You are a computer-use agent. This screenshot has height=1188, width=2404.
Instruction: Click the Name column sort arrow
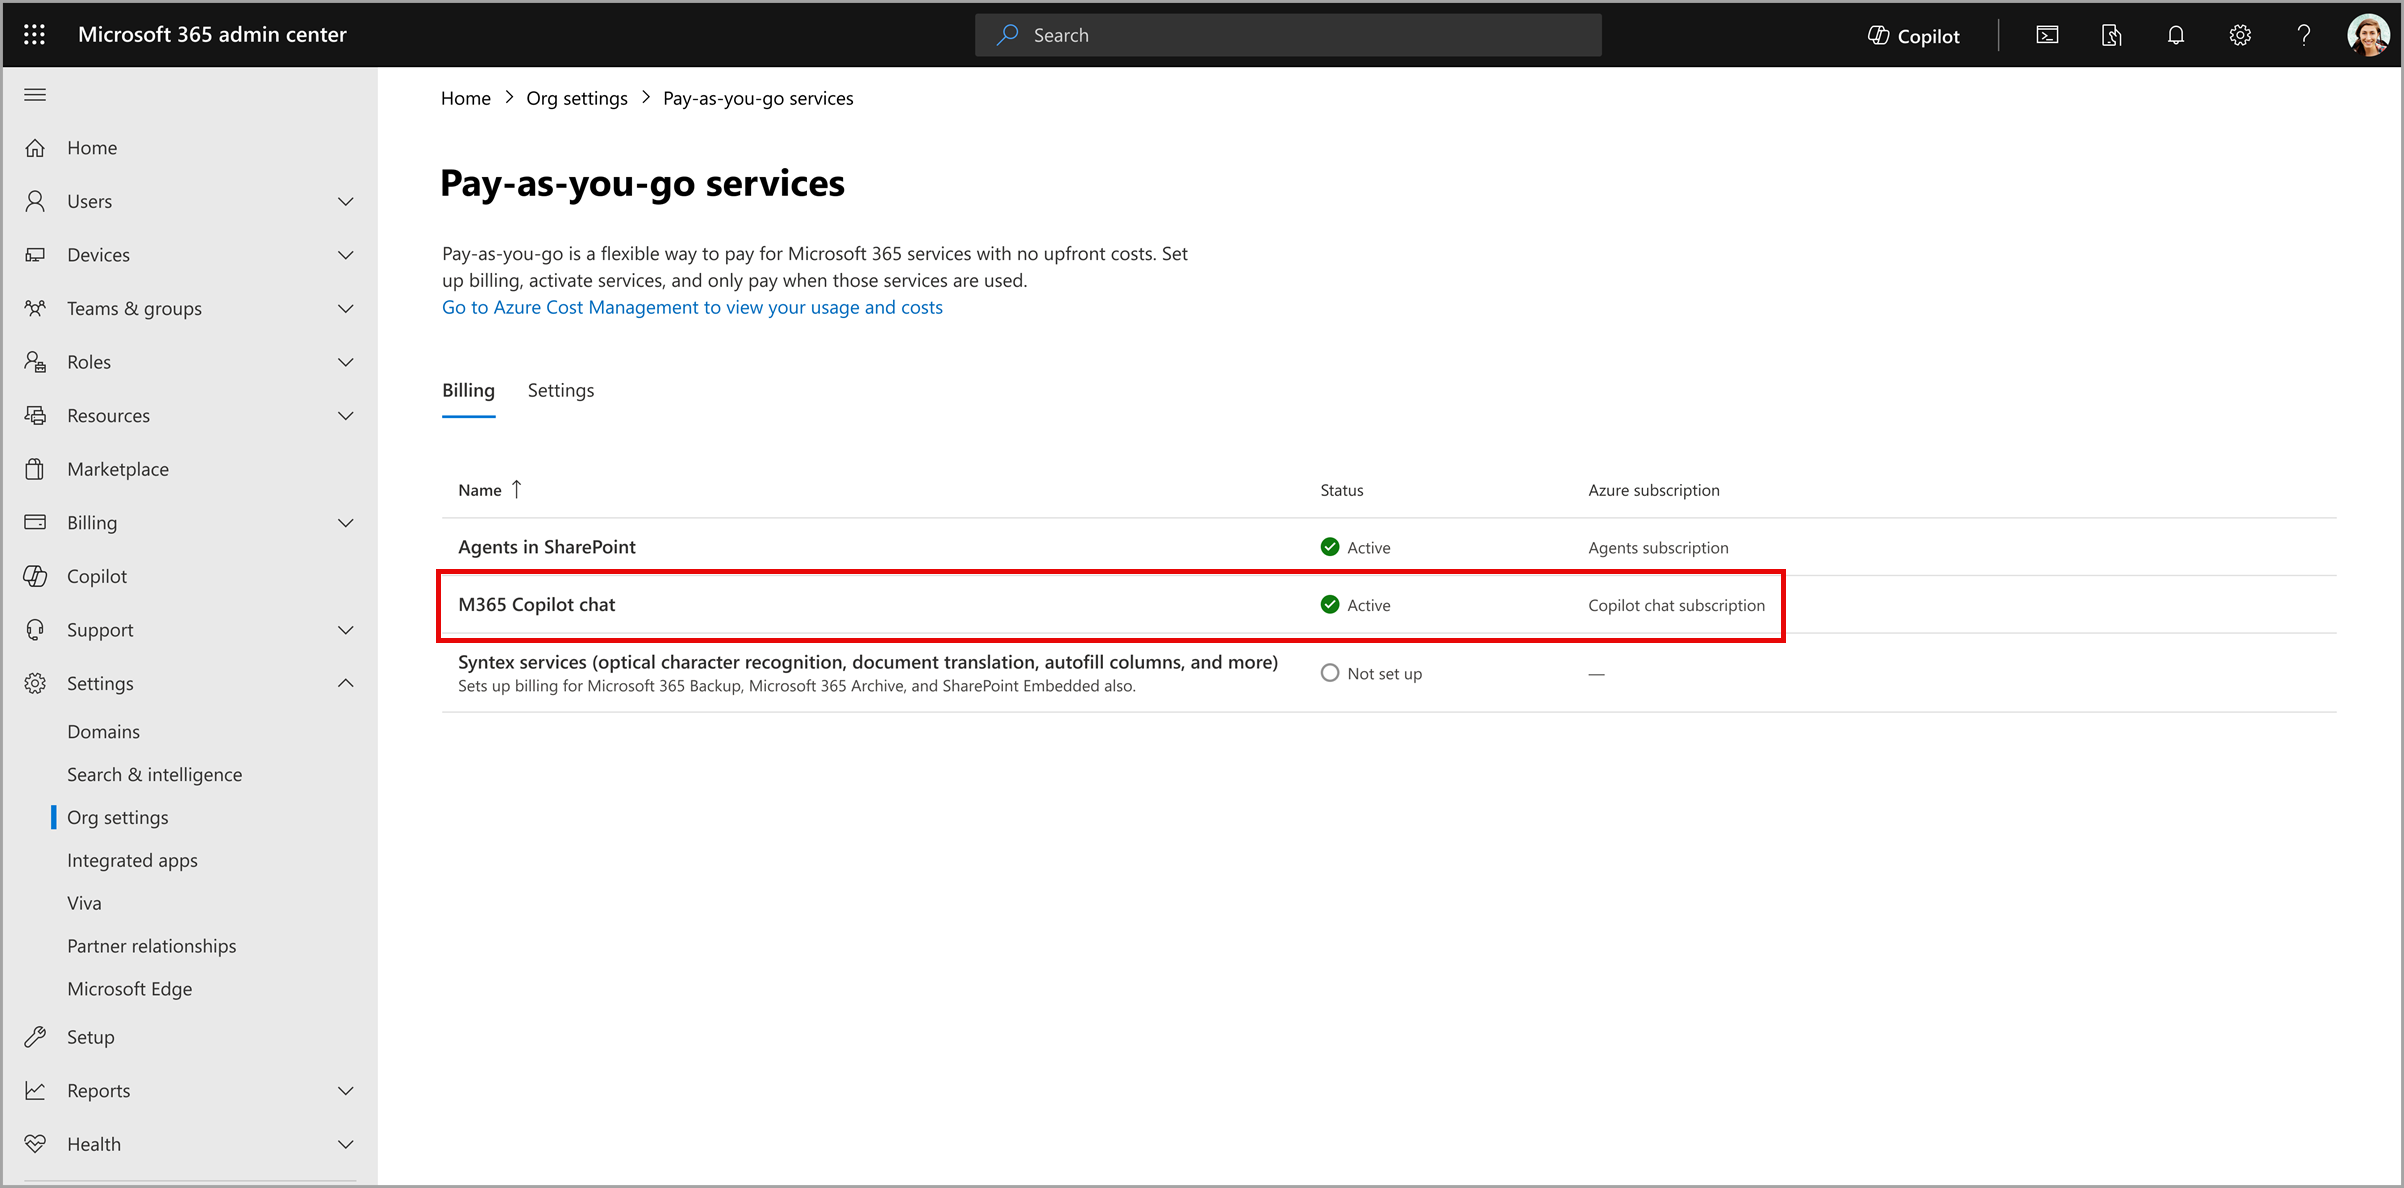[517, 491]
